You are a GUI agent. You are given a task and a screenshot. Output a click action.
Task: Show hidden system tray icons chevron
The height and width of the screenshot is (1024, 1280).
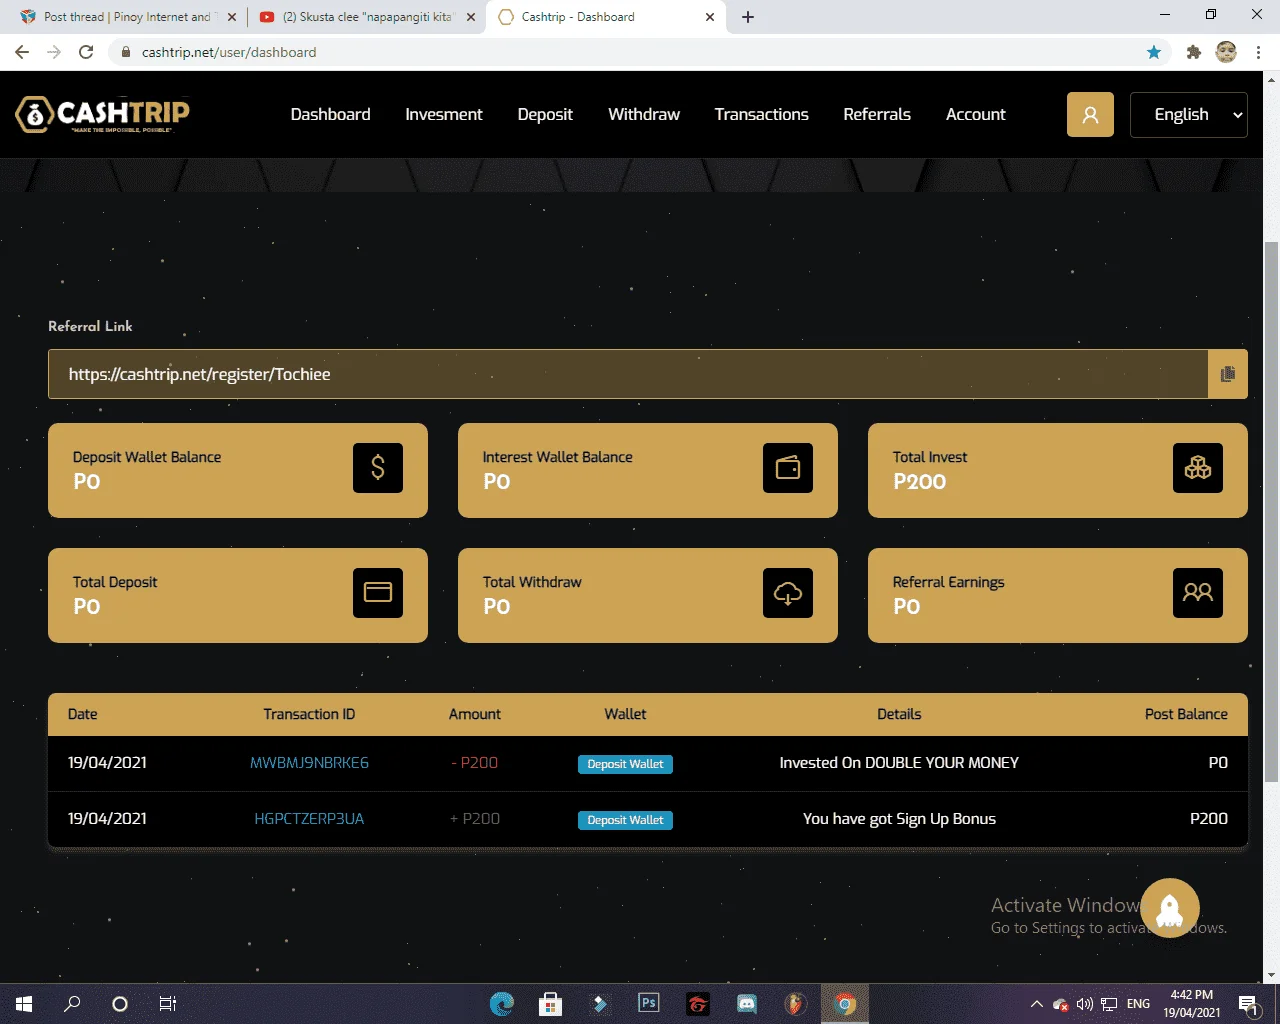pyautogui.click(x=1037, y=1004)
